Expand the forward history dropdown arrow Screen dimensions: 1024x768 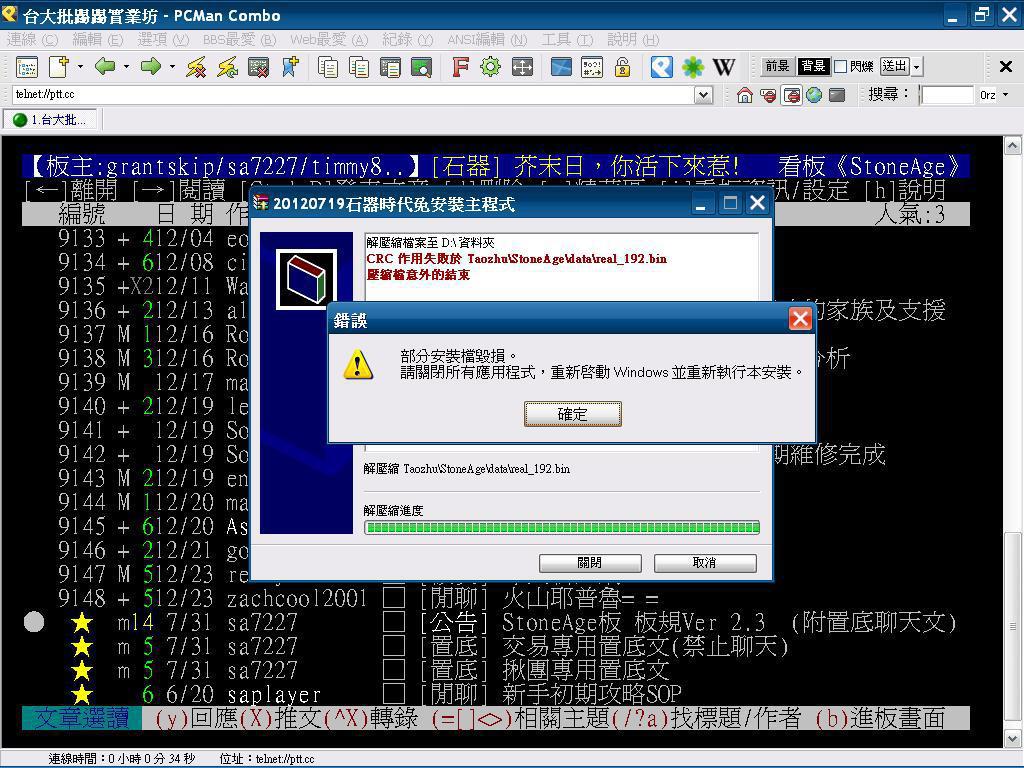click(x=172, y=67)
